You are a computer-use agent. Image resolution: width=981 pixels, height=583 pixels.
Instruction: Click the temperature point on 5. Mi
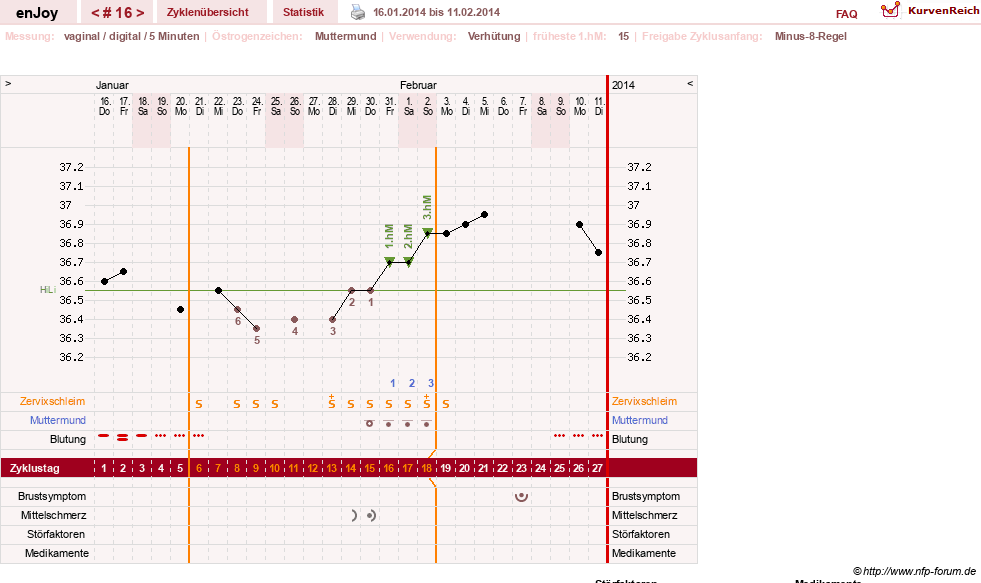485,215
